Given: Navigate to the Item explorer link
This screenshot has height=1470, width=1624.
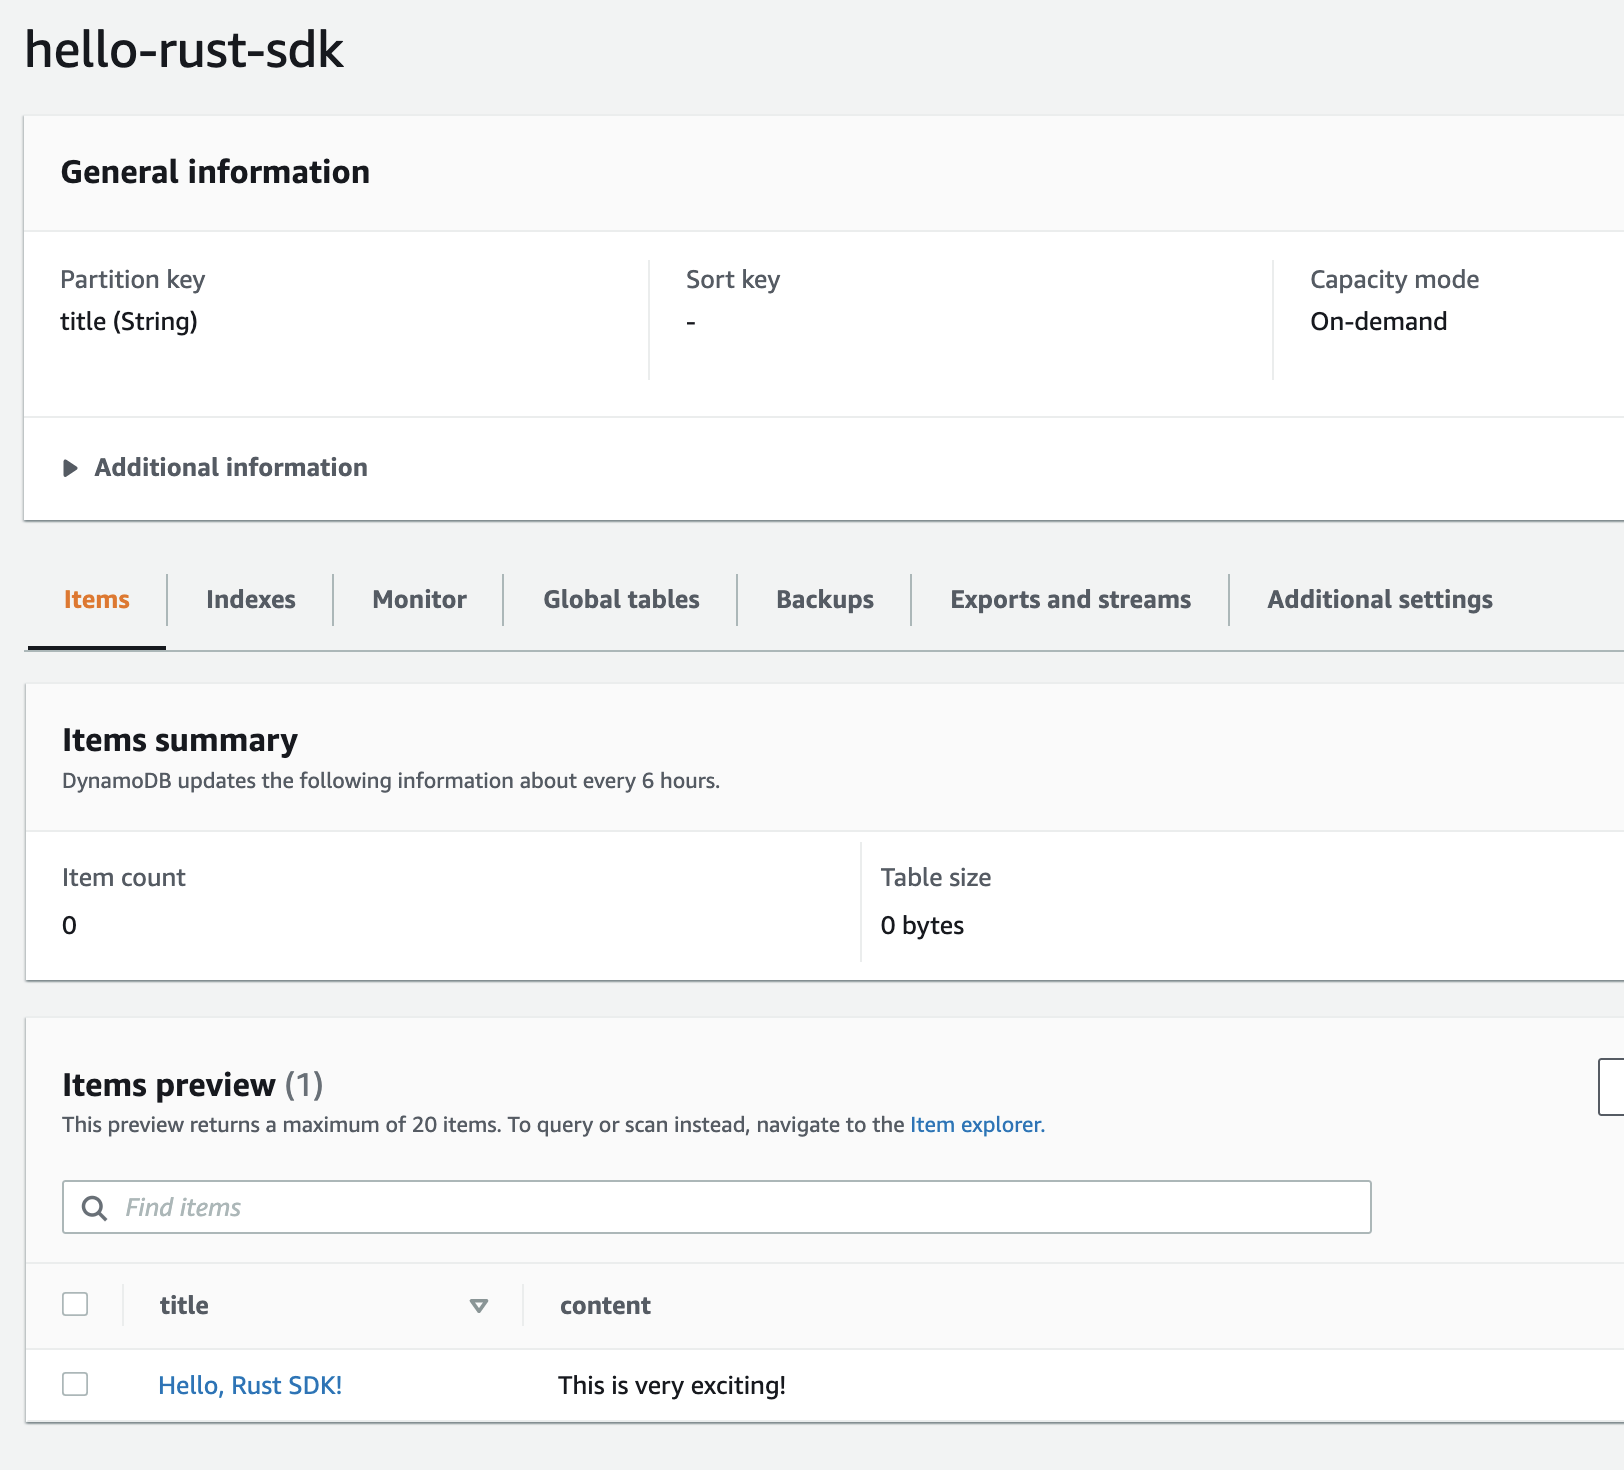Looking at the screenshot, I should [975, 1124].
